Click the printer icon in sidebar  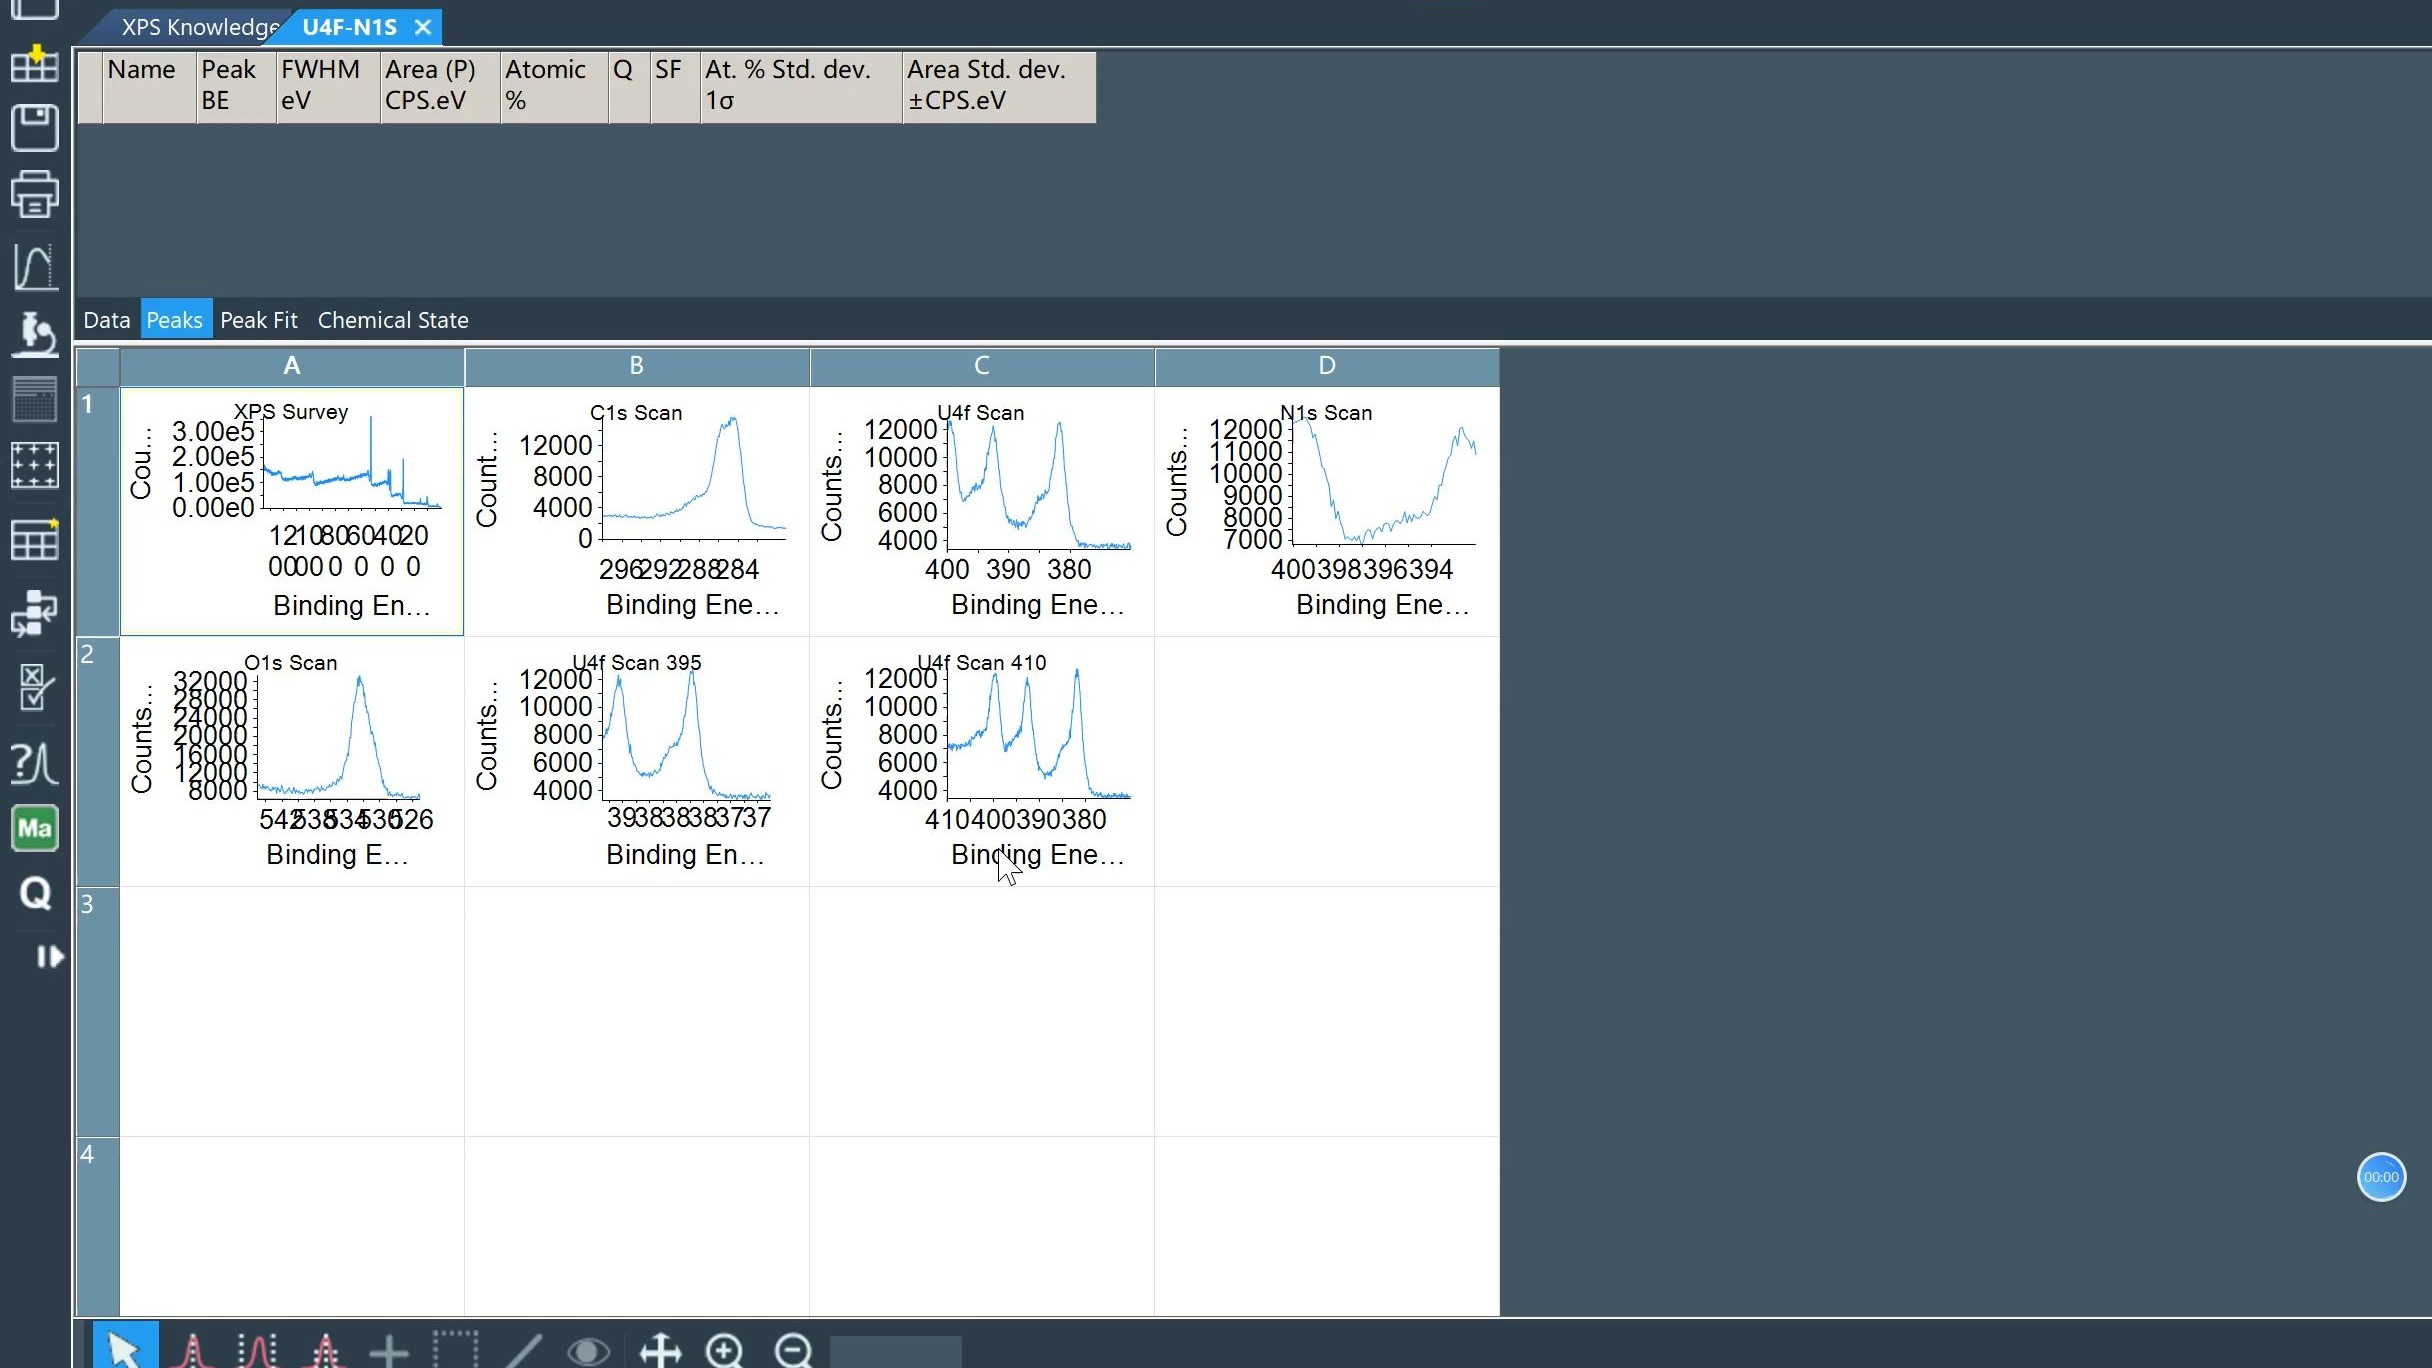(34, 194)
